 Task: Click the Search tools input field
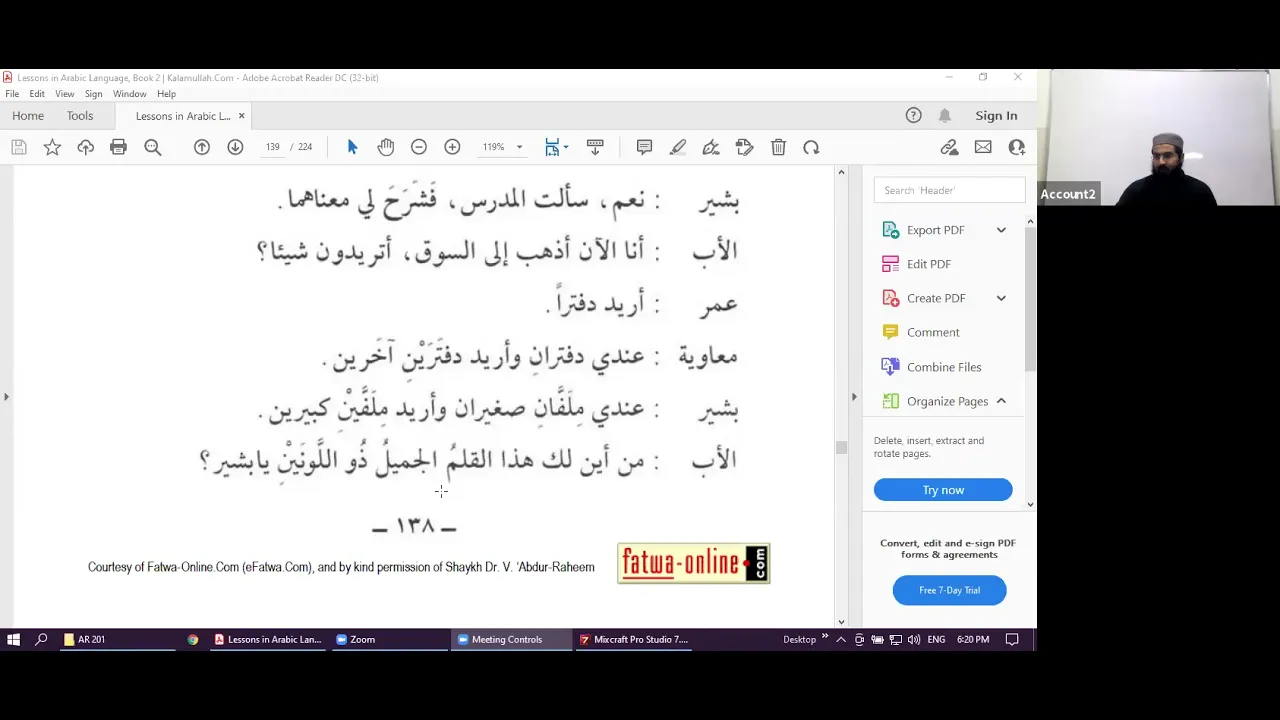pyautogui.click(x=949, y=190)
